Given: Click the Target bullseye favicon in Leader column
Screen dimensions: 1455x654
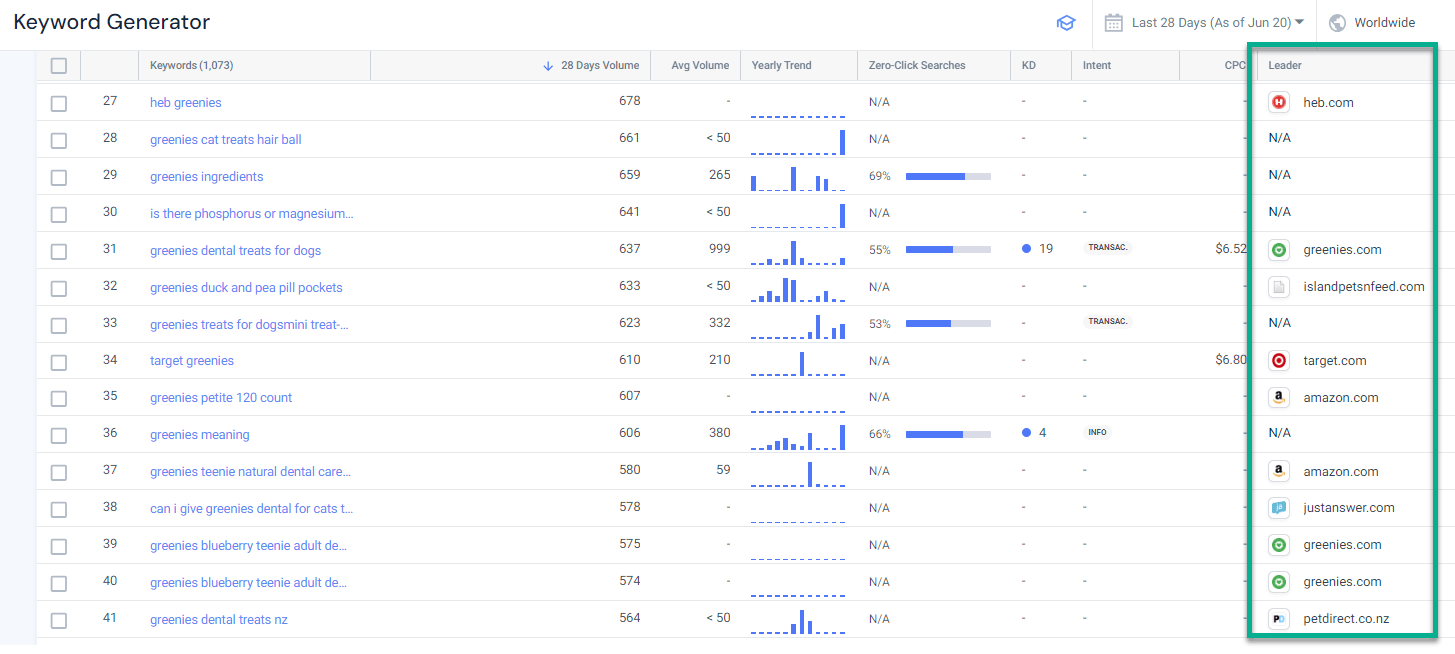Looking at the screenshot, I should click(1278, 360).
